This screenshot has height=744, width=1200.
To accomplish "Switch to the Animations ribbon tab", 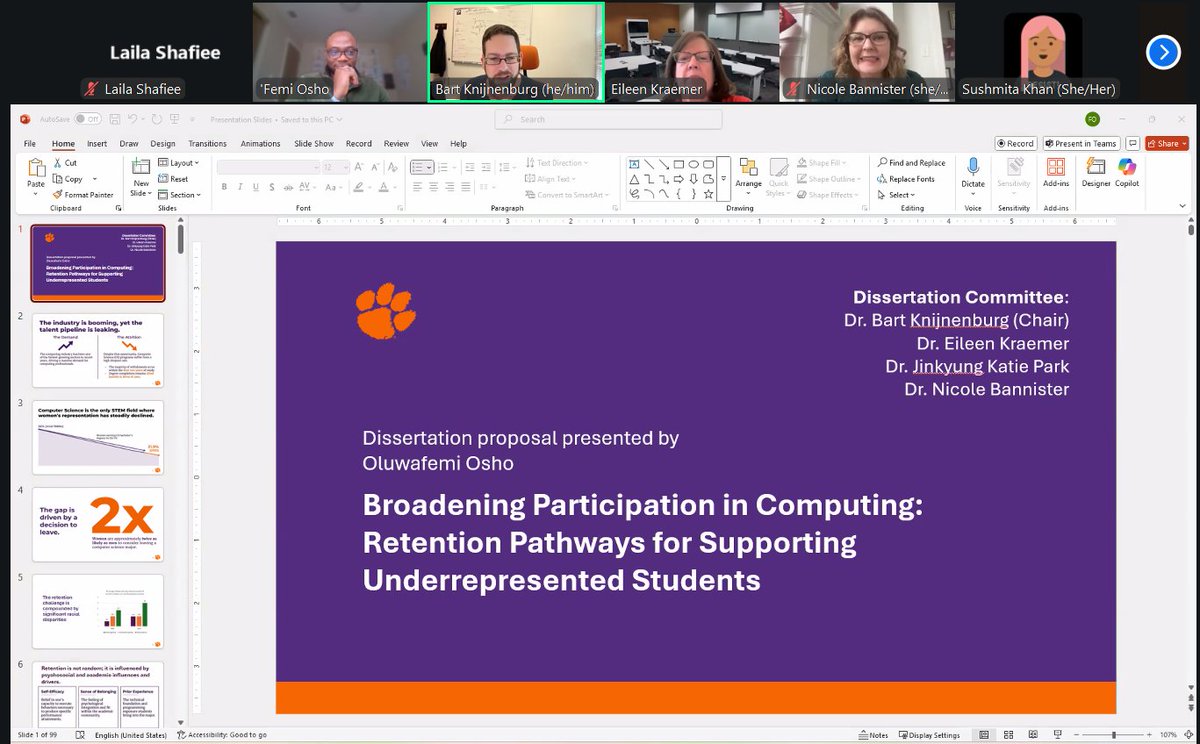I will pyautogui.click(x=260, y=144).
